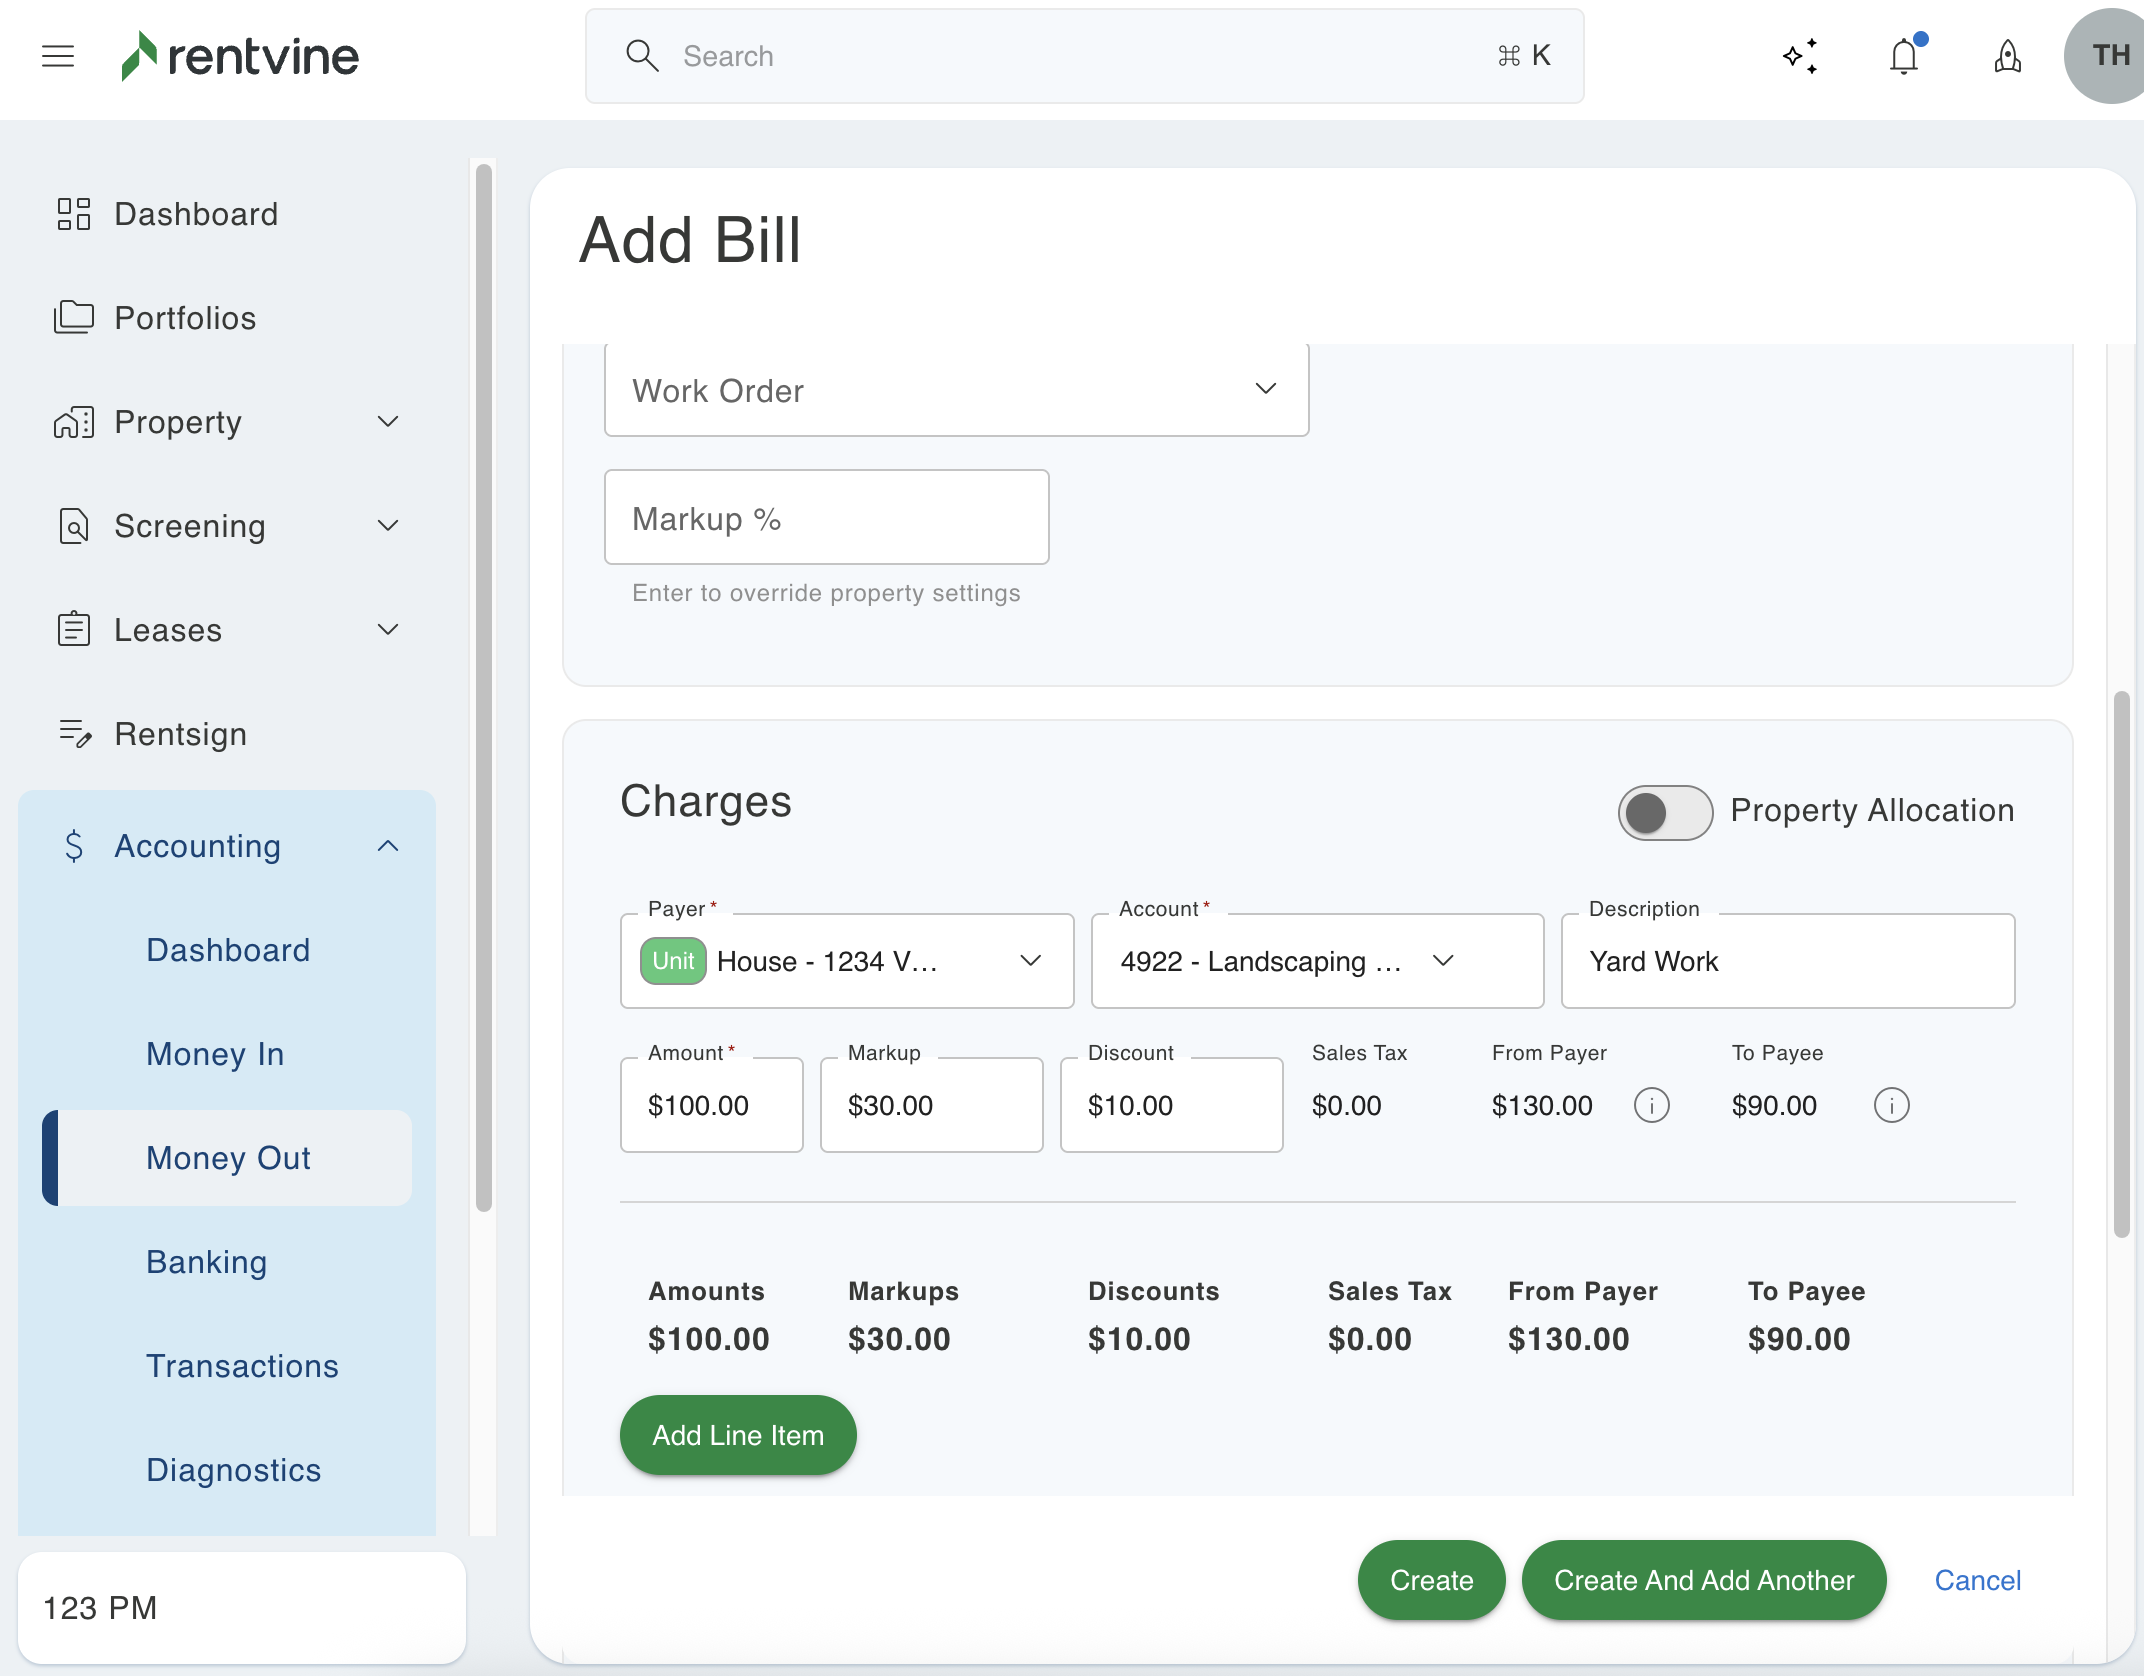2144x1676 pixels.
Task: Click Create And Add Another button
Action: pos(1703,1580)
